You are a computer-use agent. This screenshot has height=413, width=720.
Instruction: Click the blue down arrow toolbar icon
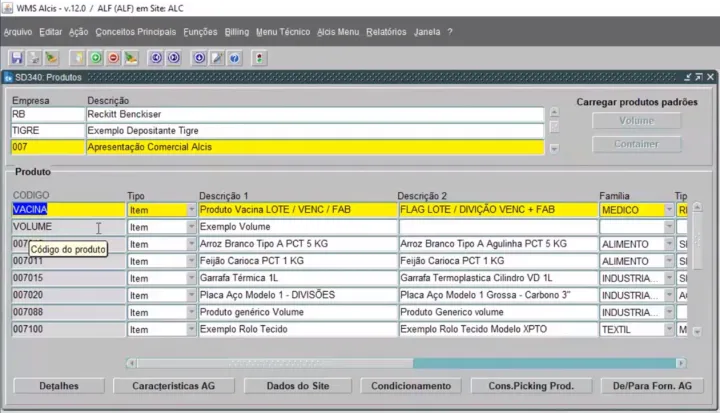pyautogui.click(x=201, y=58)
